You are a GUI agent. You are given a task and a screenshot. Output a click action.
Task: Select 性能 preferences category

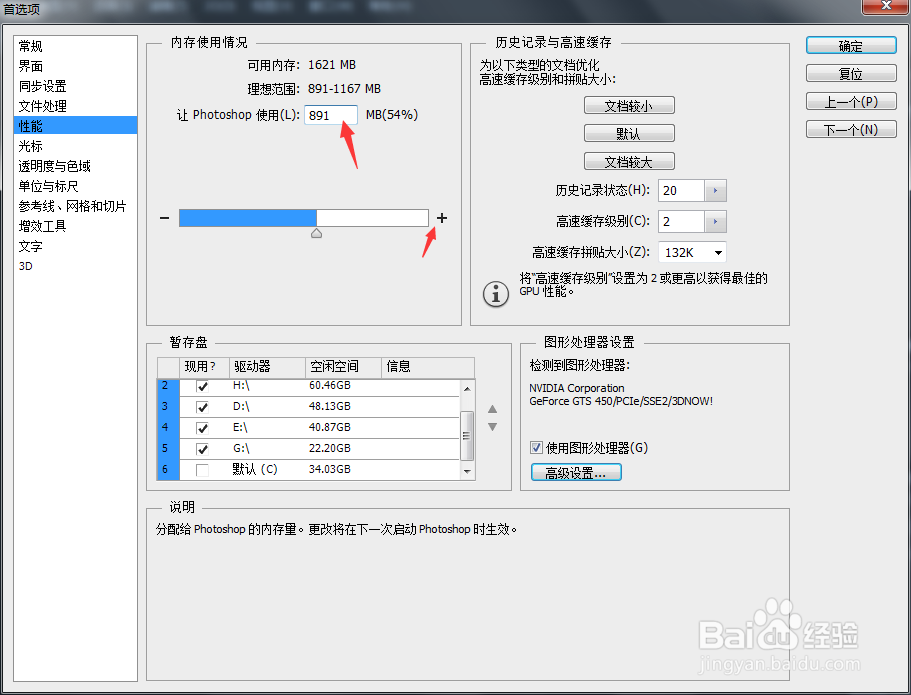pos(76,126)
